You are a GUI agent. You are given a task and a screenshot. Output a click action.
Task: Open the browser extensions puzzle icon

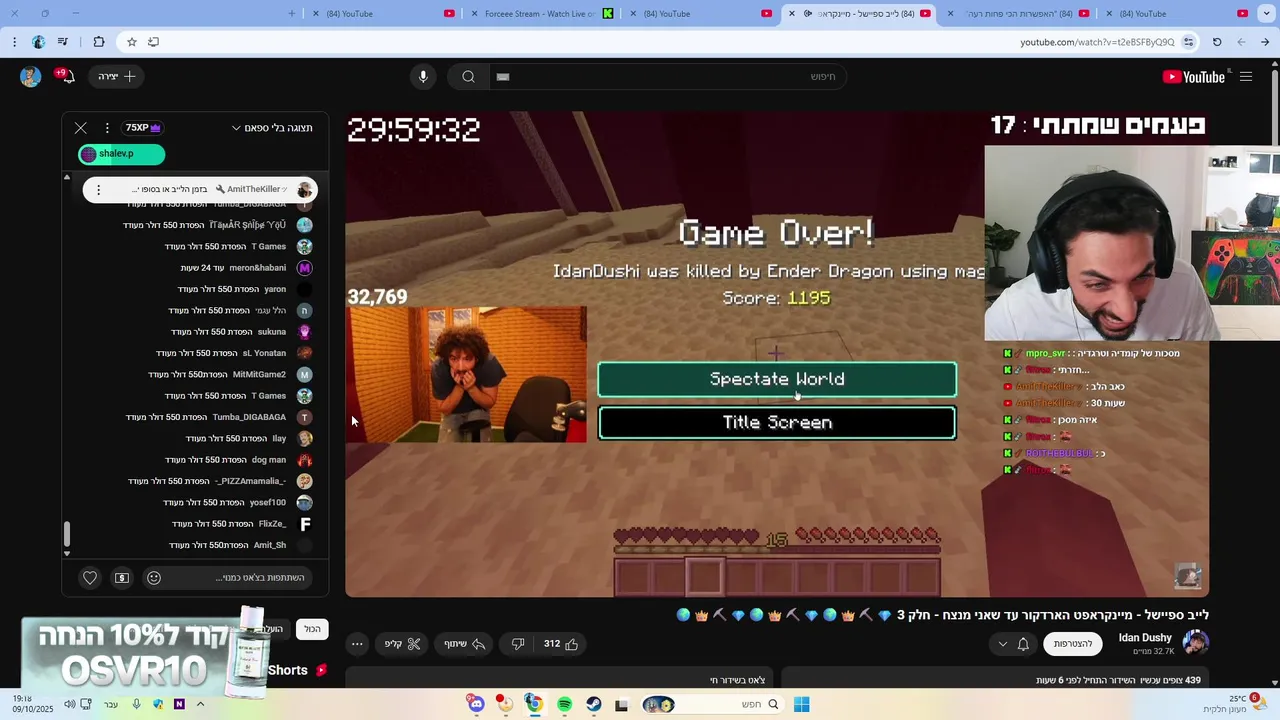(99, 42)
